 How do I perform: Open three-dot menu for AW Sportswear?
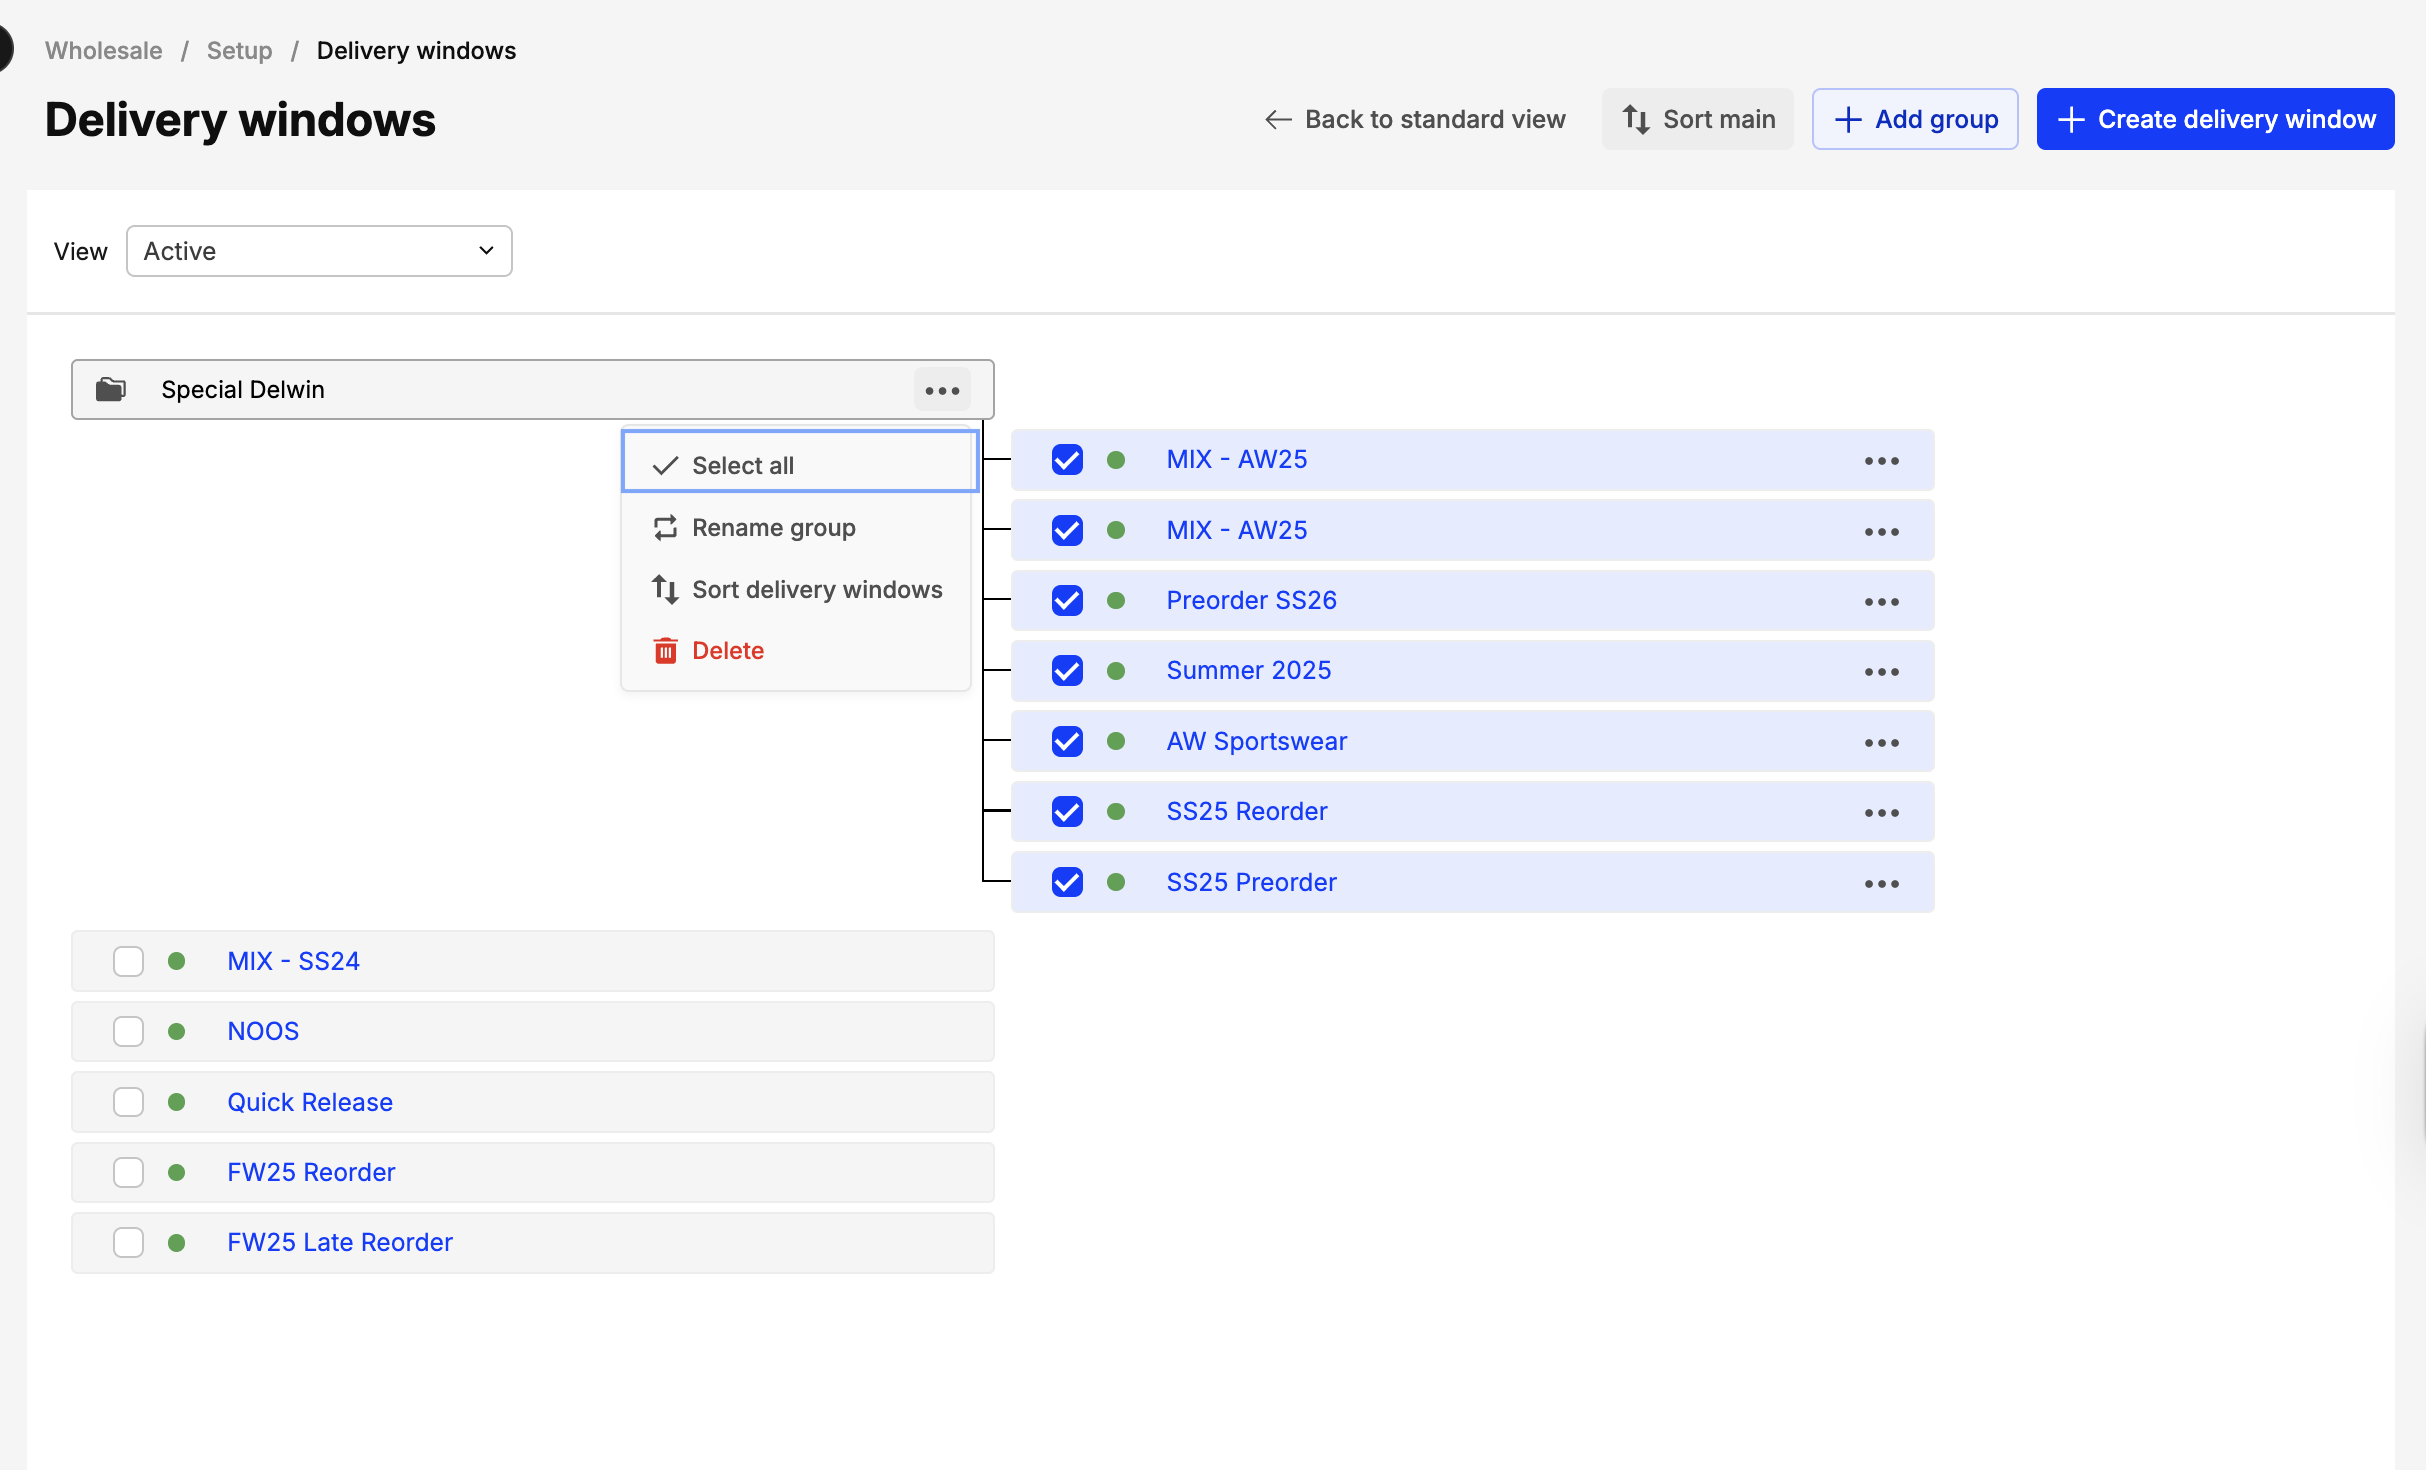[1881, 742]
